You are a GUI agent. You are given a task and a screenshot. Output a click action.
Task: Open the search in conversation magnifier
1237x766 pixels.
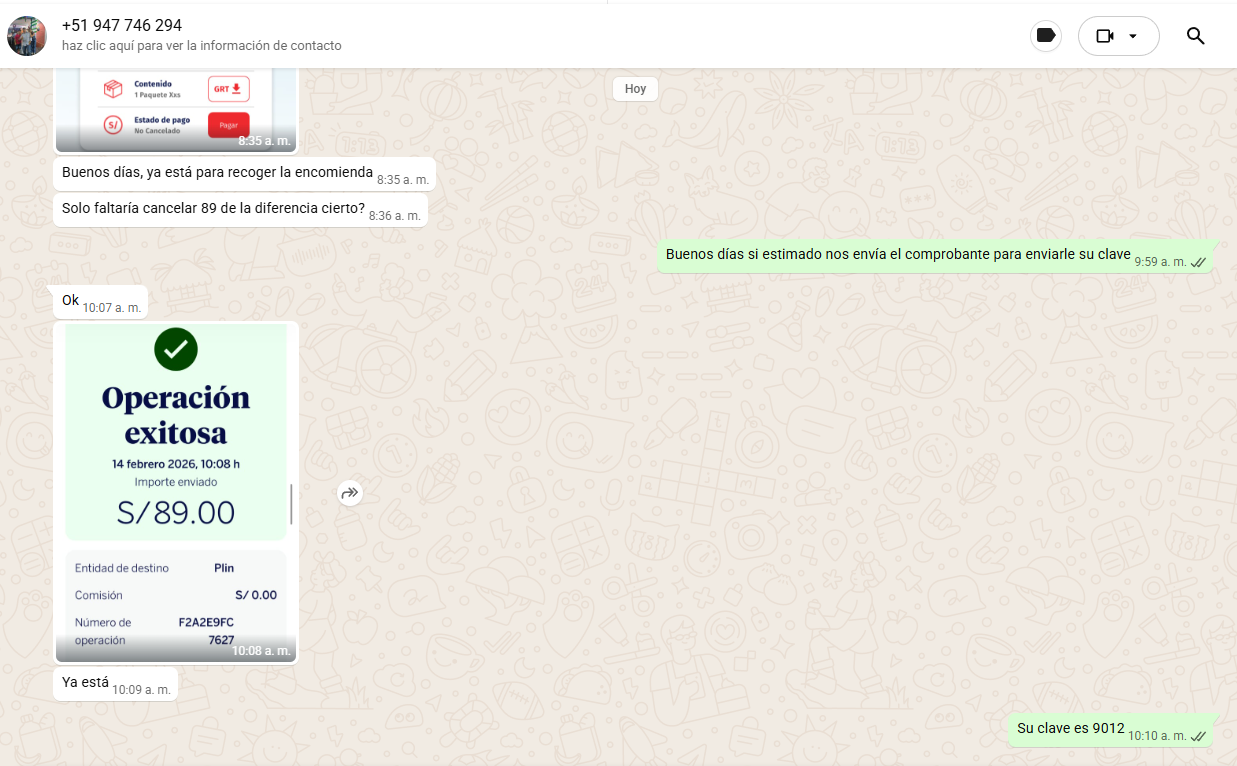(1195, 36)
